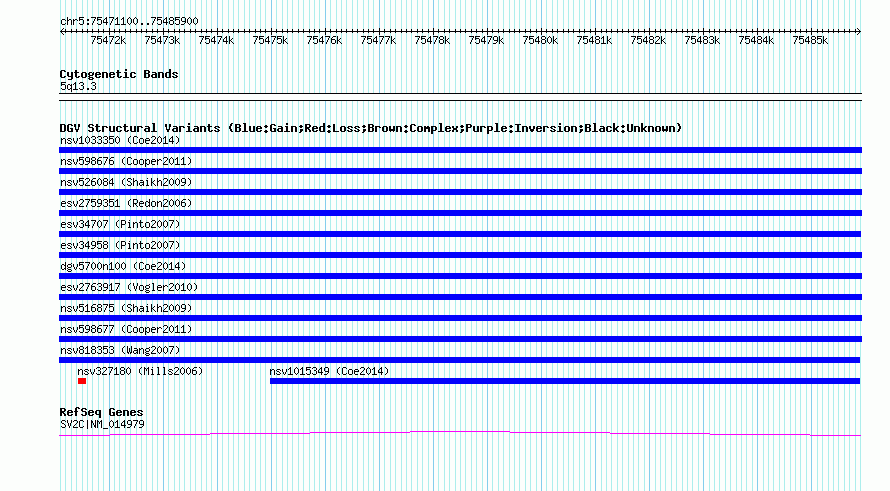Viewport: 890px width, 491px height.
Task: Click the nsv516875 (Shaikh2009) label
Action: coord(126,308)
